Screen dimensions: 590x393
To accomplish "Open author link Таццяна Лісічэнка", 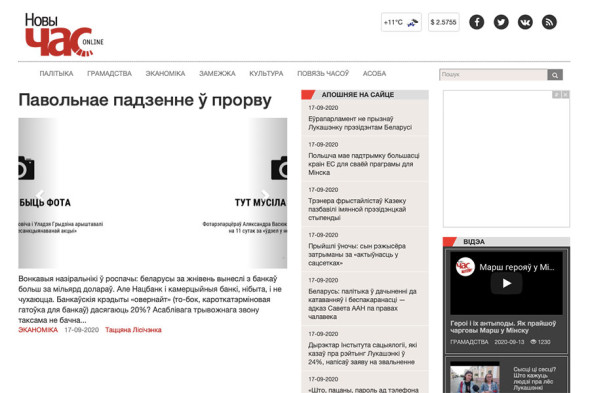I will tap(133, 330).
